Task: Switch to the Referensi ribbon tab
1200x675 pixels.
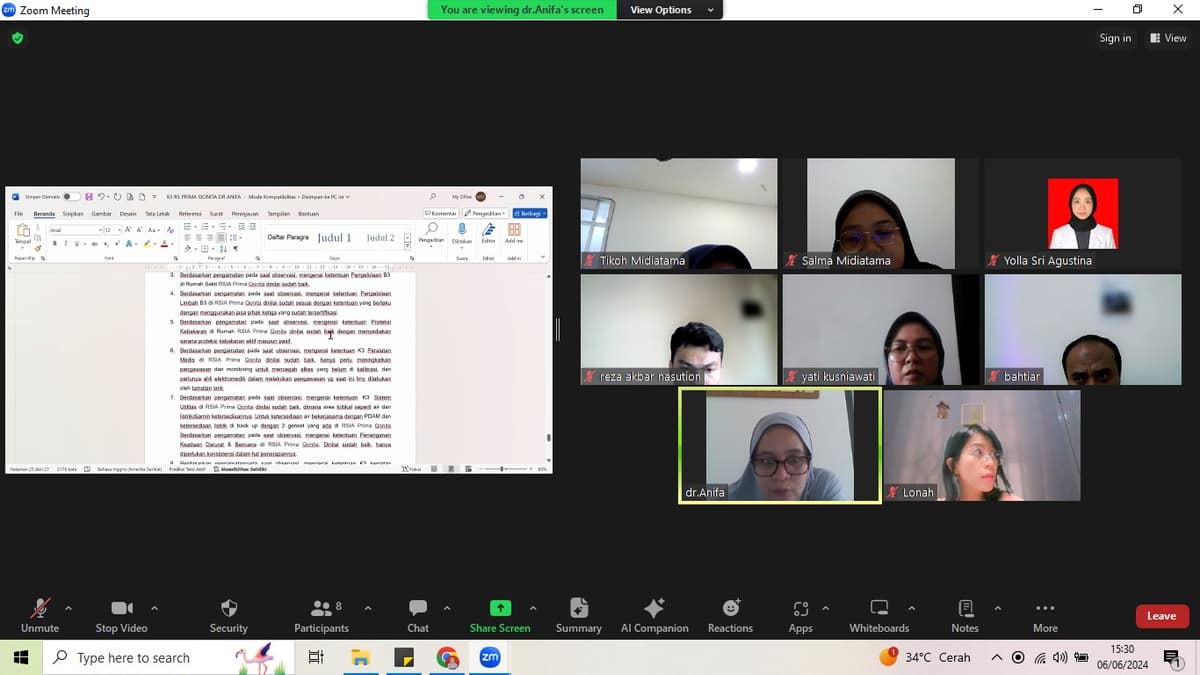Action: coord(190,213)
